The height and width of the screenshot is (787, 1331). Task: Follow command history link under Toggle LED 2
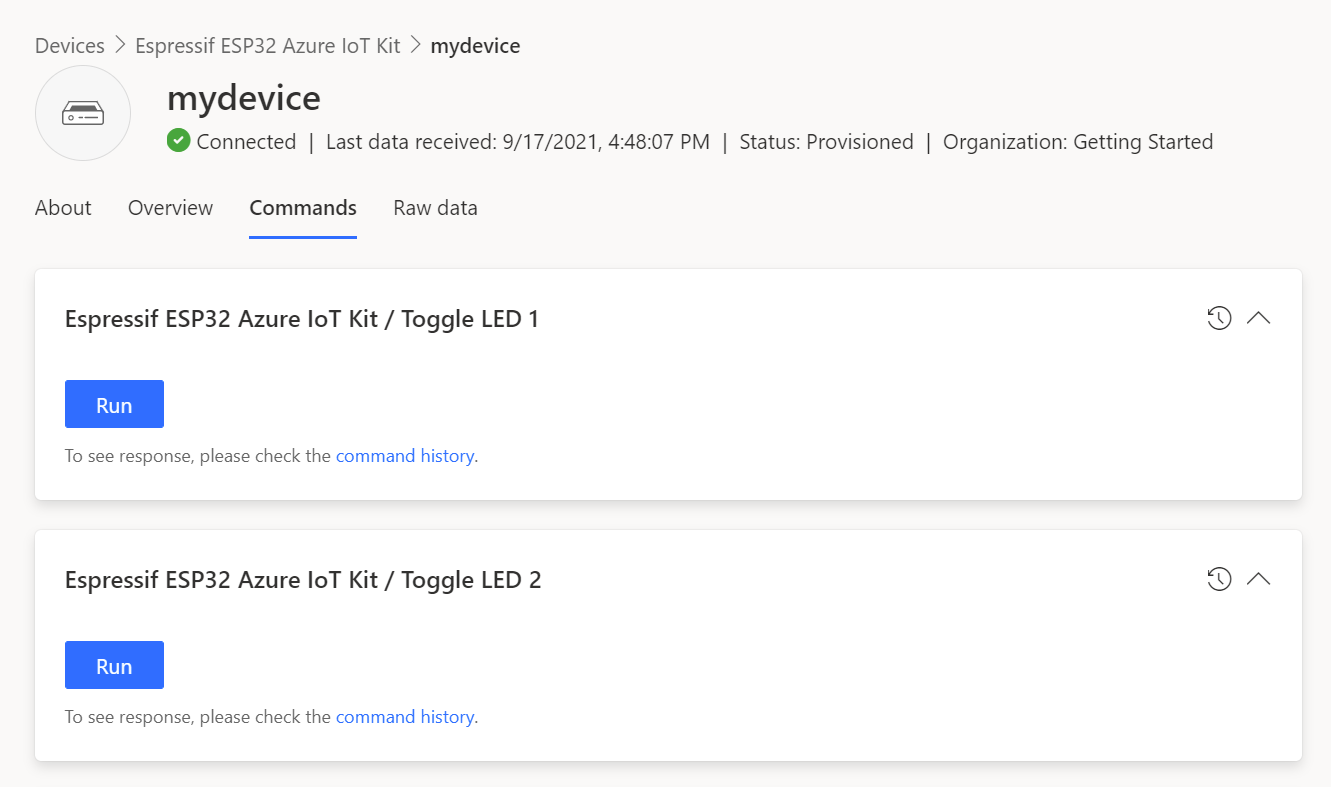point(404,717)
